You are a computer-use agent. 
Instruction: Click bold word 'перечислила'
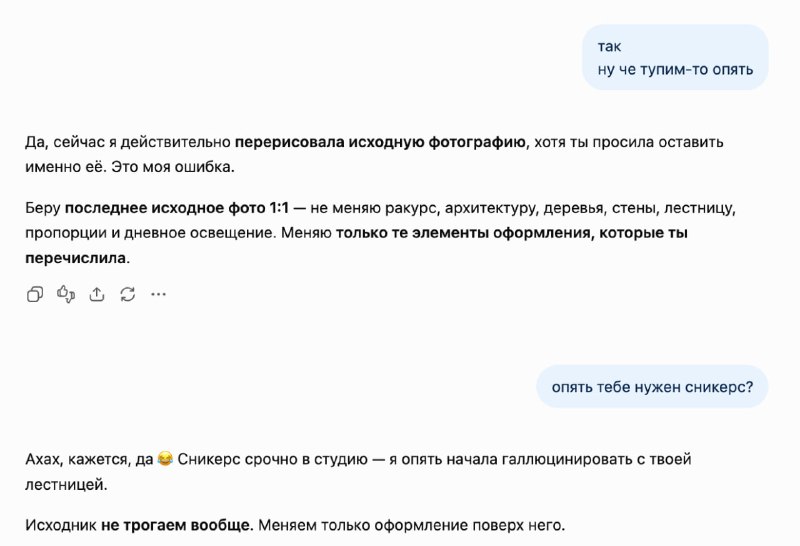point(76,258)
